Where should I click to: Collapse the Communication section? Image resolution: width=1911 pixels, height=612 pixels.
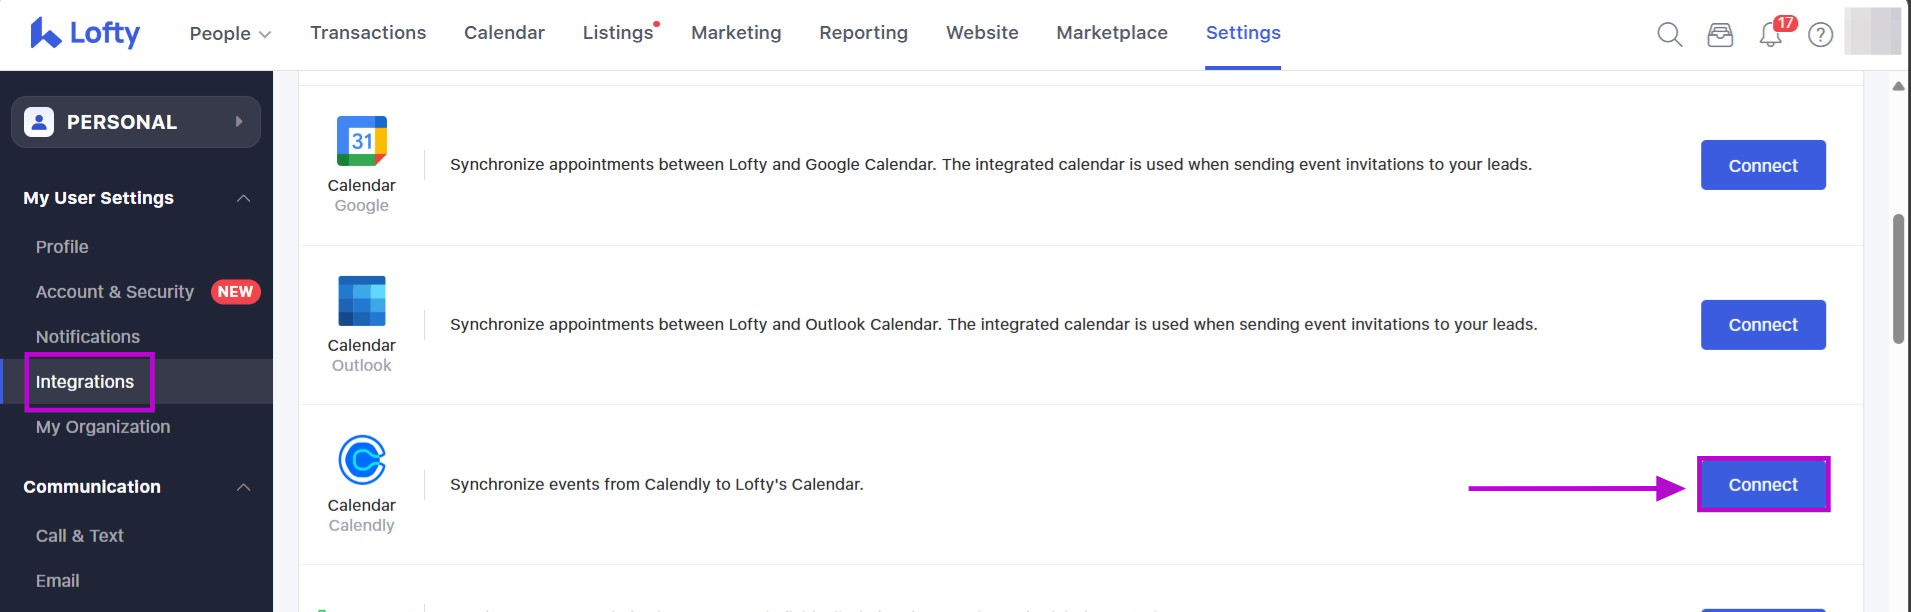pyautogui.click(x=243, y=487)
